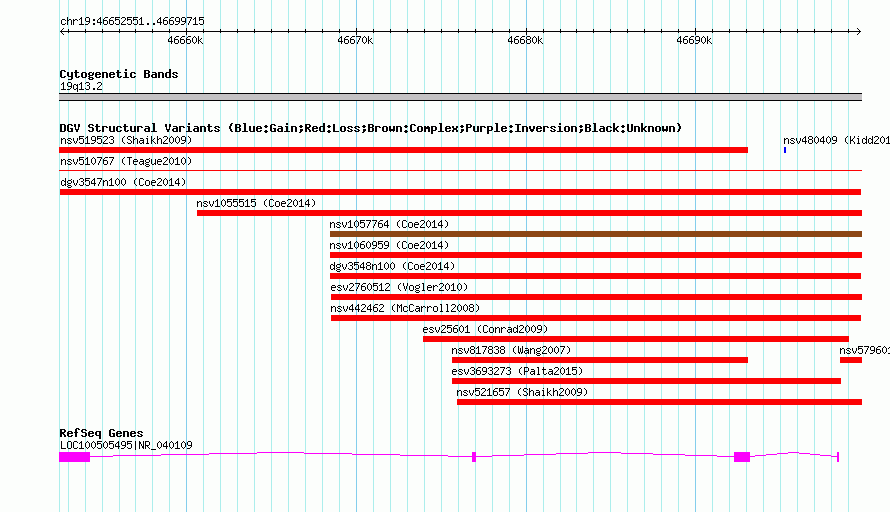Select the short red bar under nsv5796

point(851,360)
